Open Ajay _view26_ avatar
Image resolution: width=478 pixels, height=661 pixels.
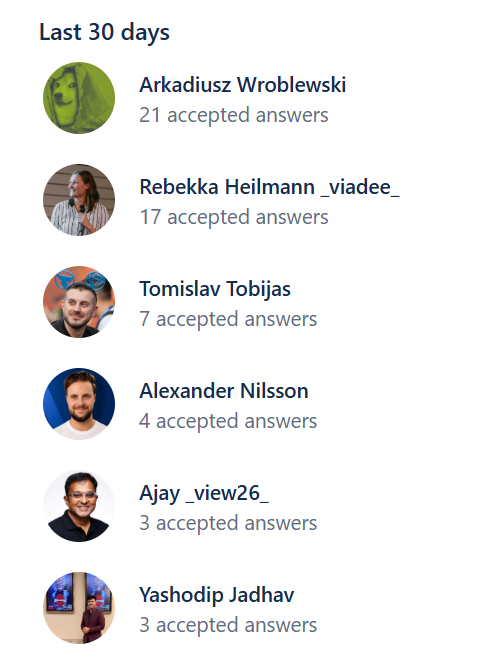pos(79,506)
